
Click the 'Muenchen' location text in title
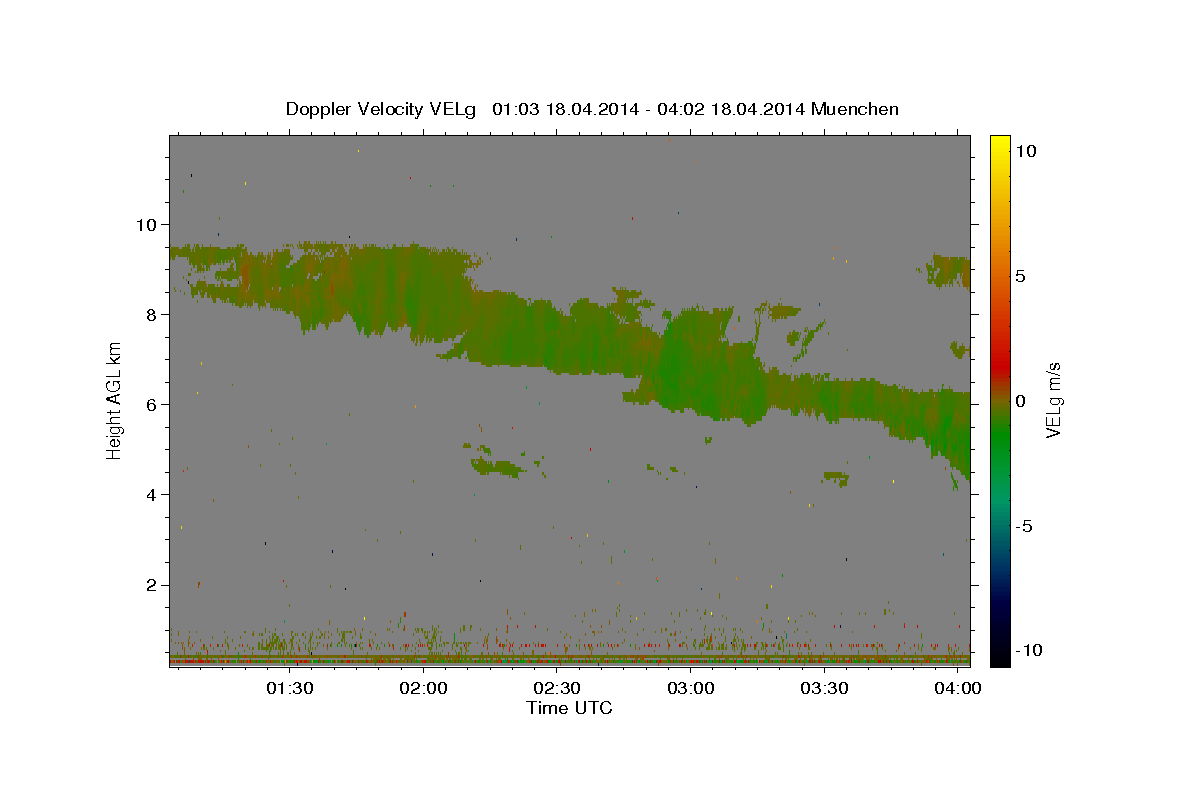pos(855,109)
